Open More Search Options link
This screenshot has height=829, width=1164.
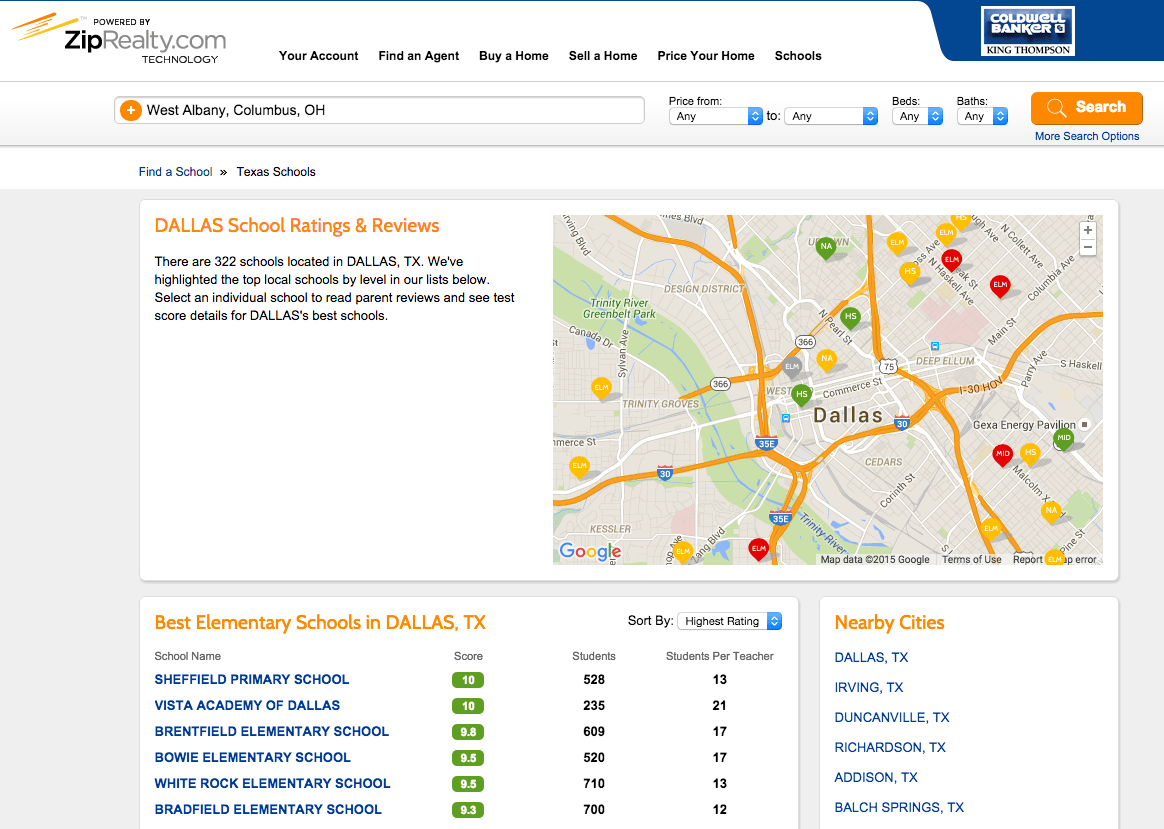pyautogui.click(x=1087, y=137)
